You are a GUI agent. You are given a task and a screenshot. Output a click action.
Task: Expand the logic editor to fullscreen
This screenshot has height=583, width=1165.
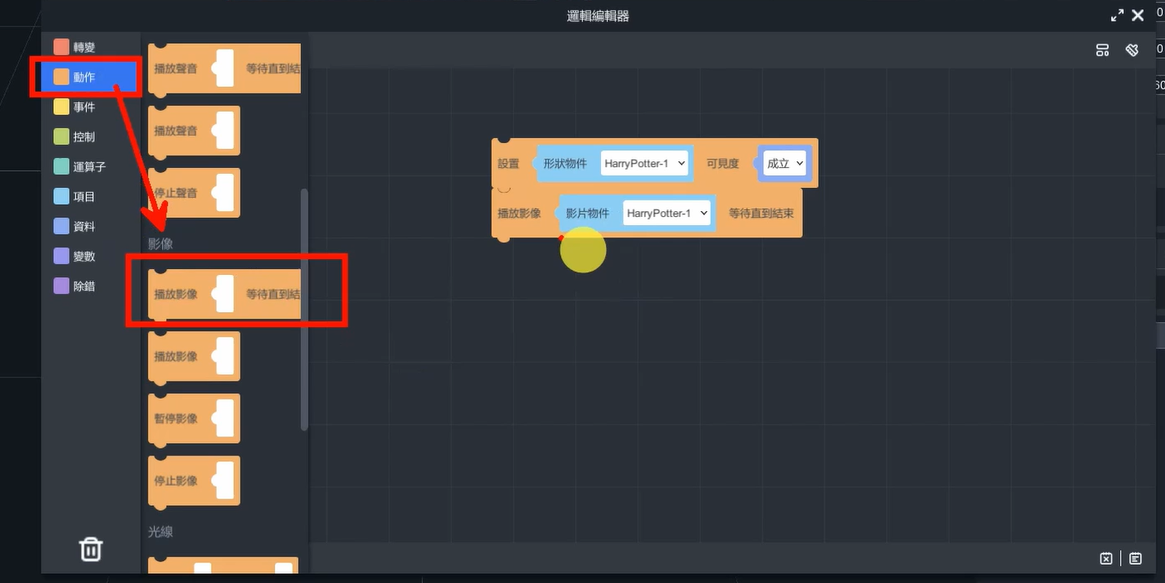tap(1117, 16)
